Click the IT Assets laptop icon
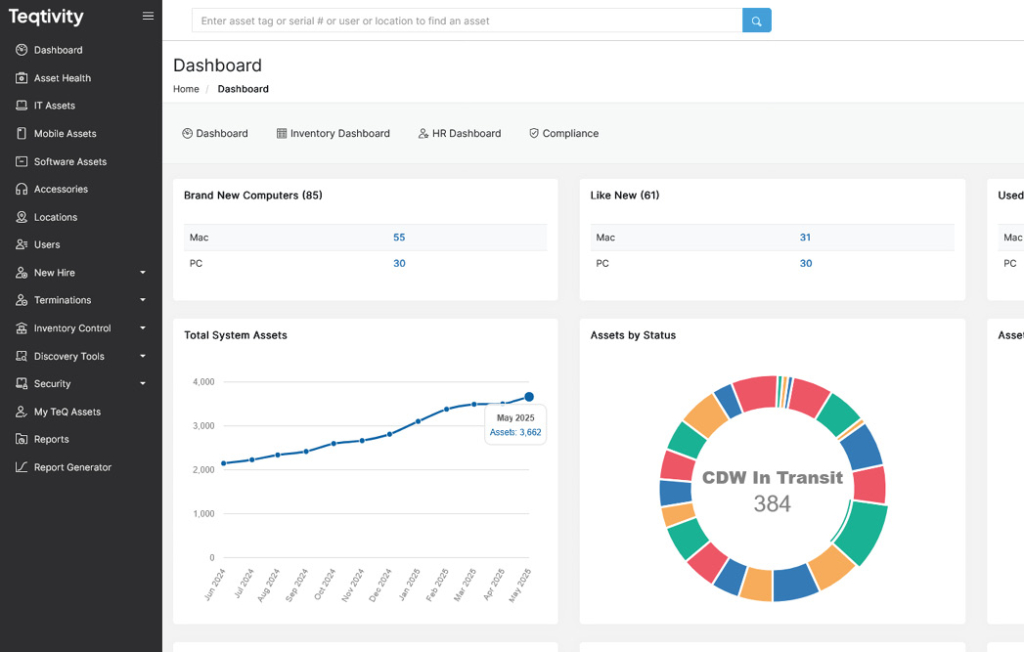Screen dimensions: 1024x652 pyautogui.click(x=22, y=106)
